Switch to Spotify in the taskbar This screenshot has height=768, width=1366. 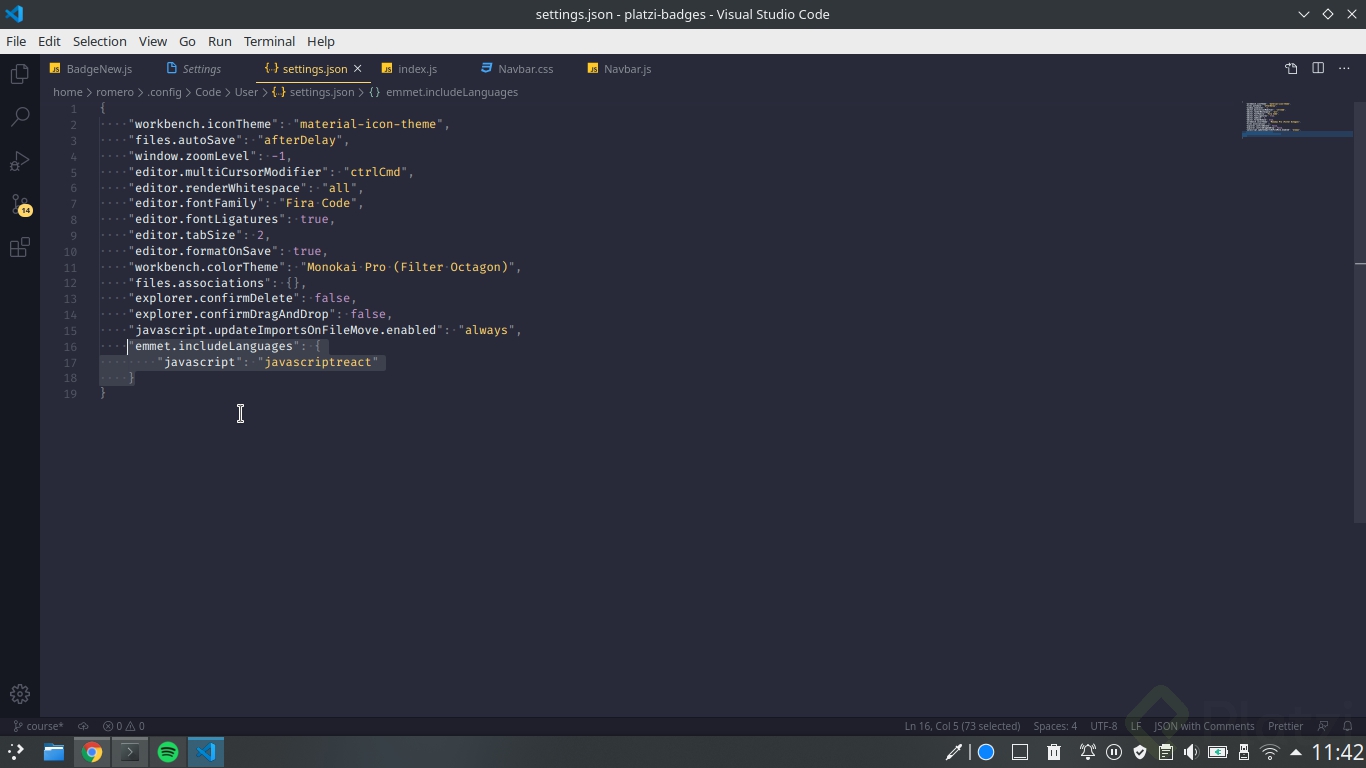click(168, 752)
